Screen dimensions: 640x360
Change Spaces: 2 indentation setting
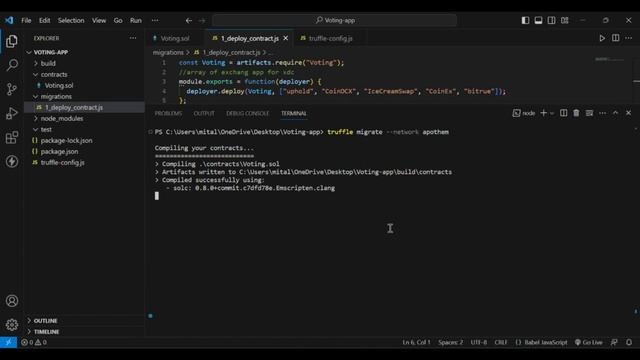pos(451,342)
